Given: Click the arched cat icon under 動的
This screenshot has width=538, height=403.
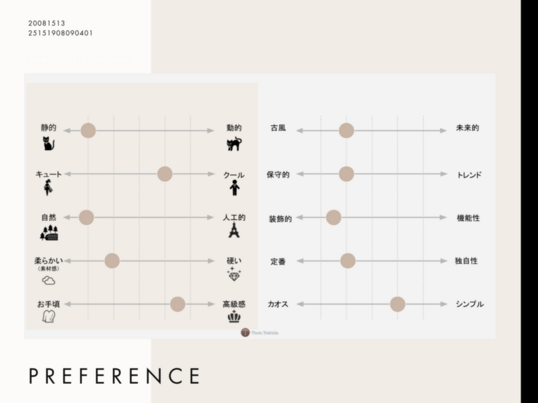Looking at the screenshot, I should (x=234, y=144).
